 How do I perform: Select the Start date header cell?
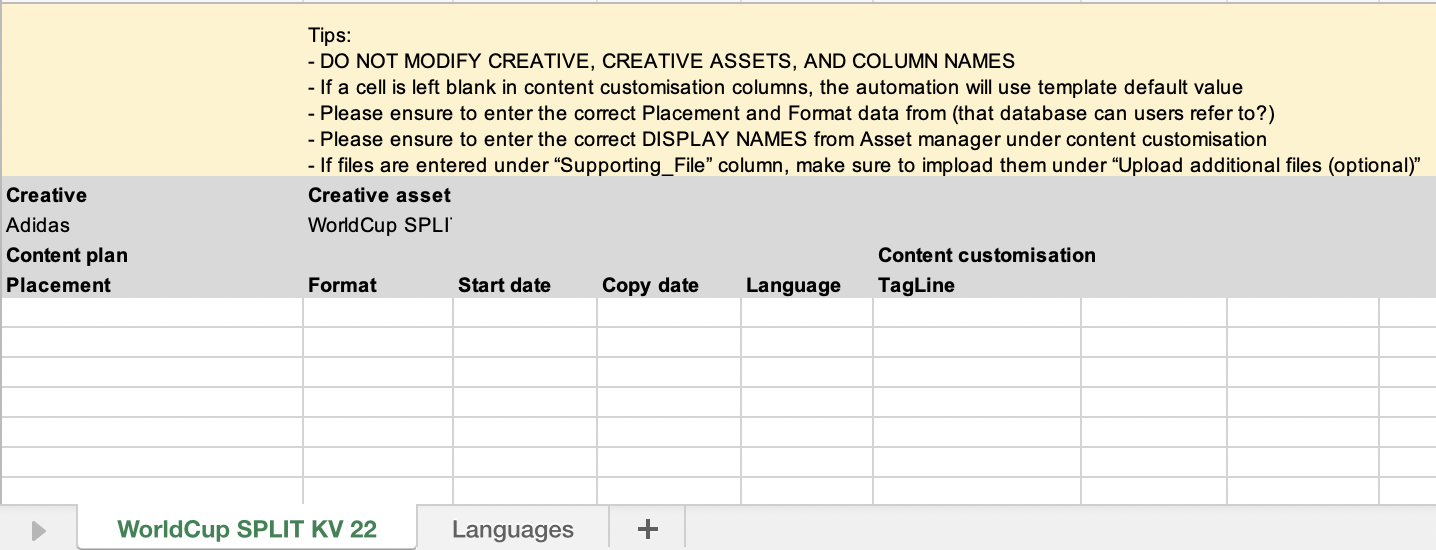[x=525, y=285]
